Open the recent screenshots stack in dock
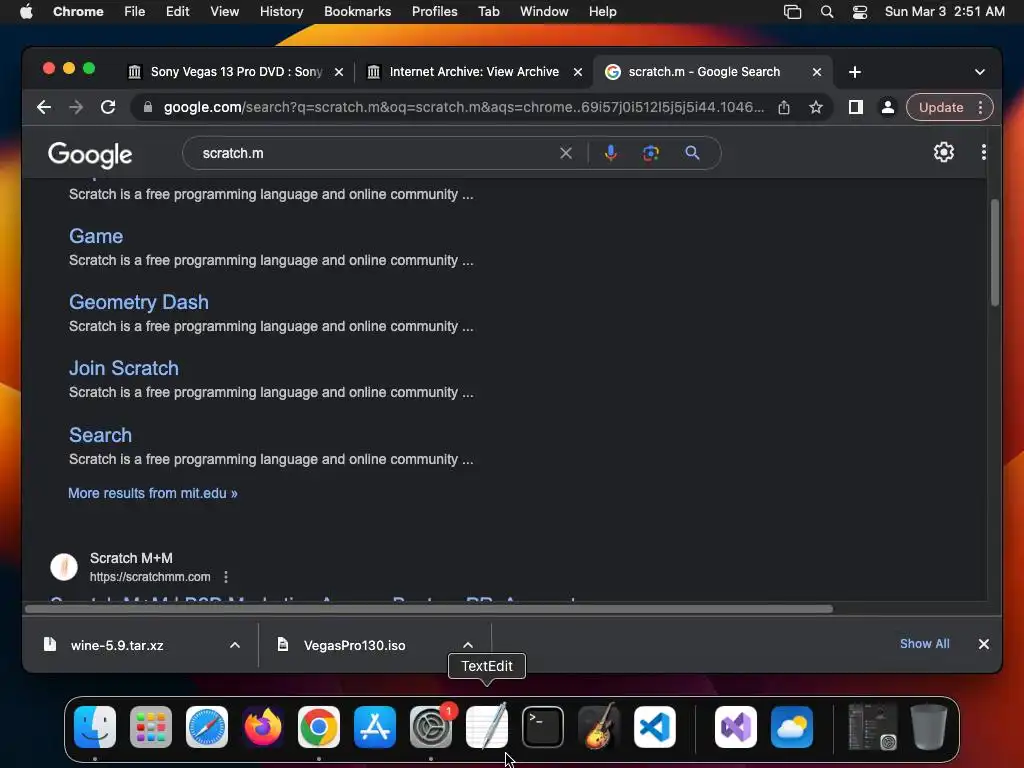This screenshot has height=768, width=1024. click(872, 727)
